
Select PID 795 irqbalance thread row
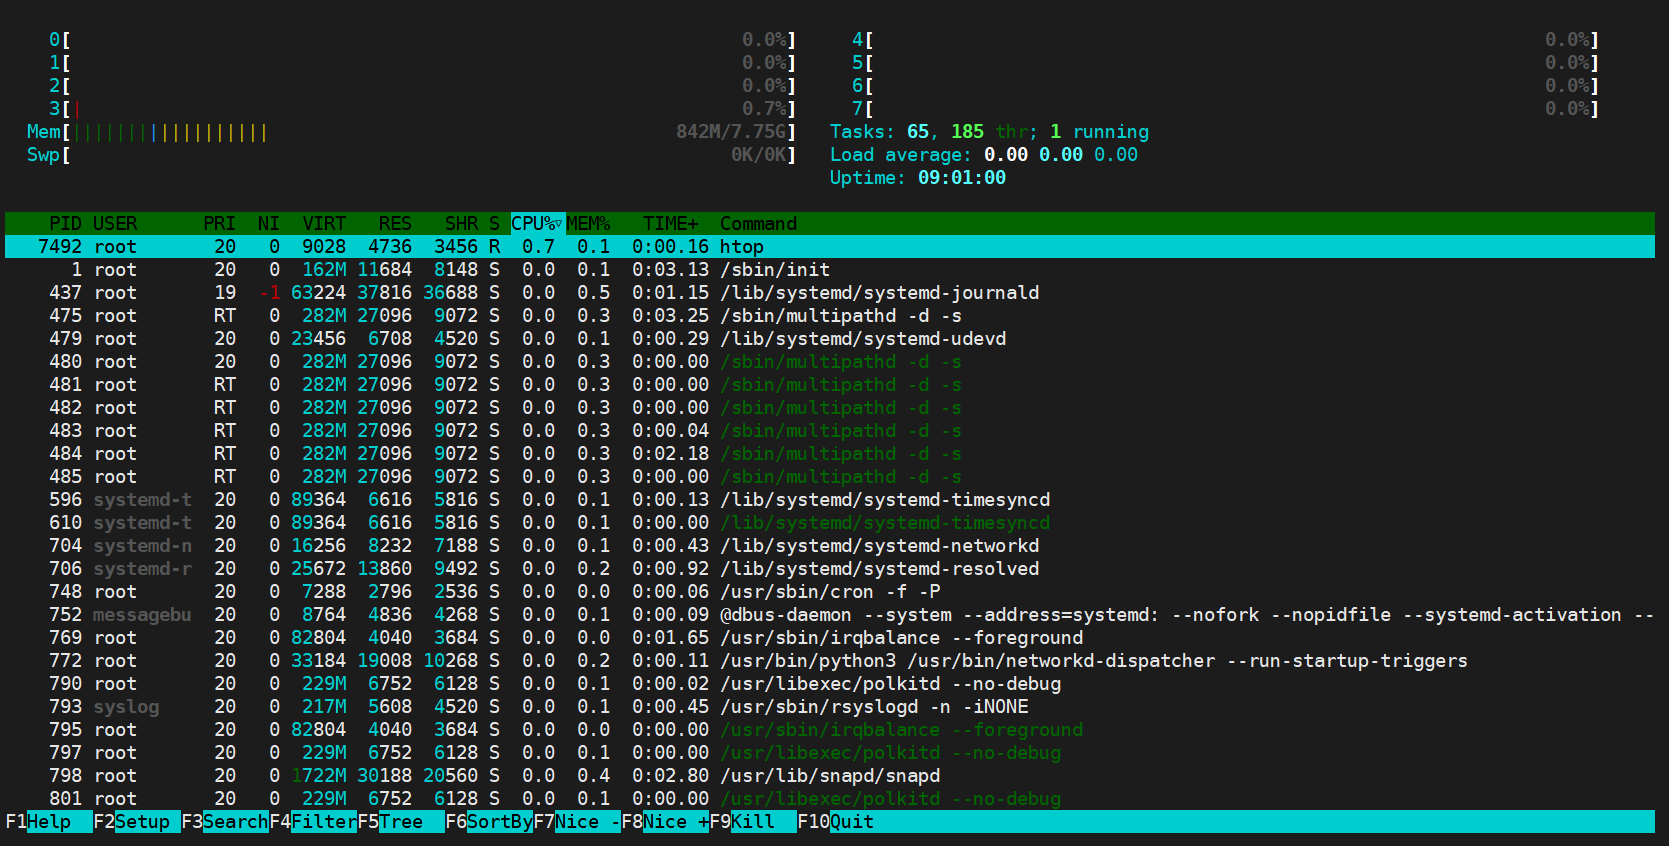[830, 730]
